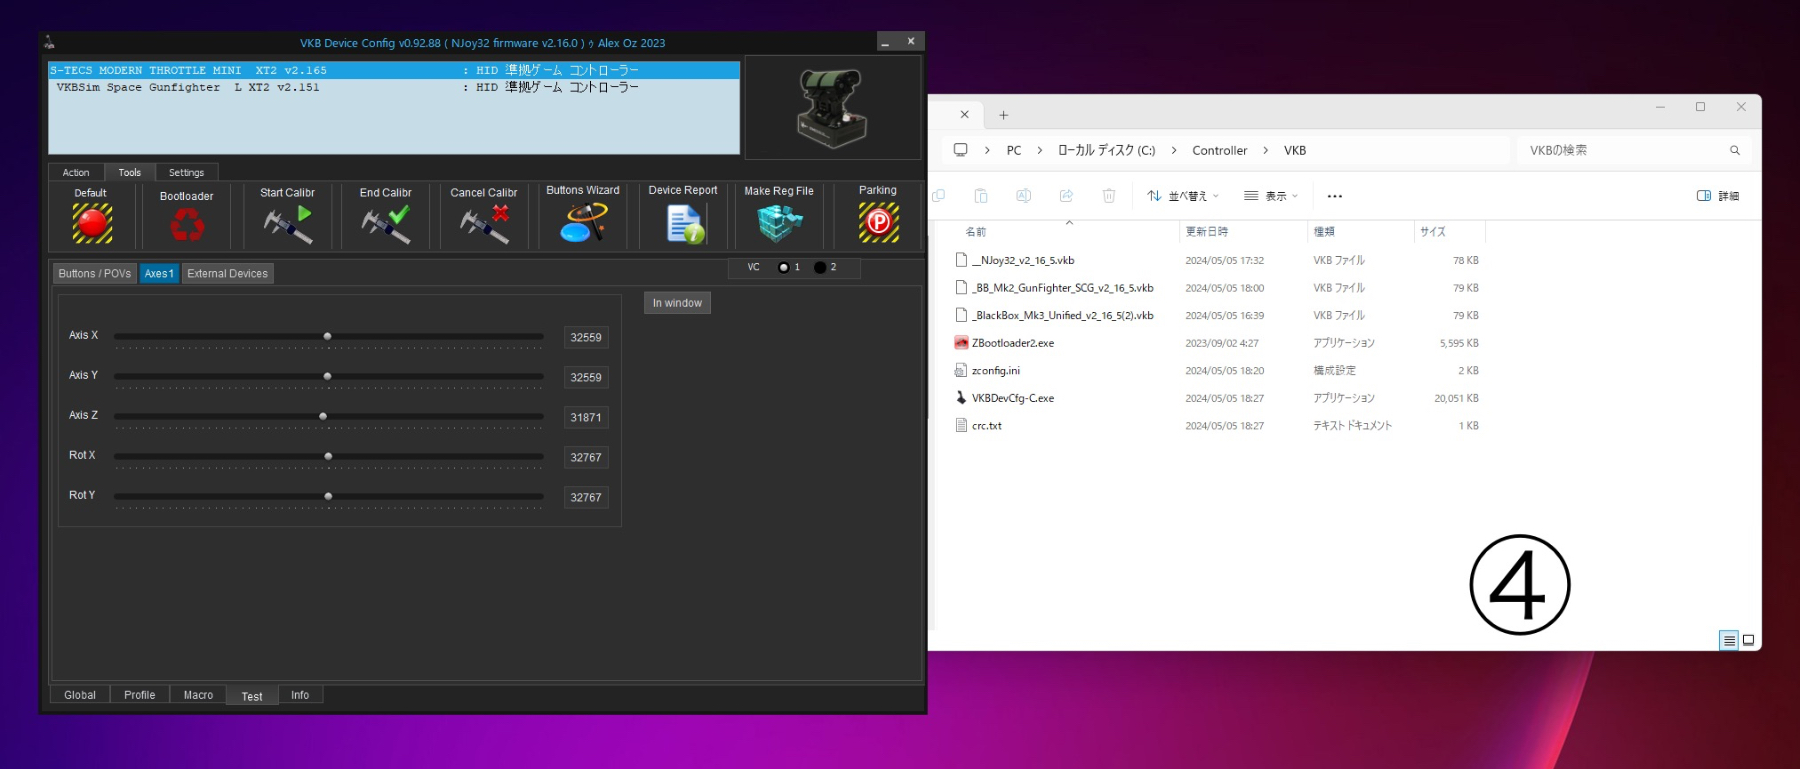This screenshot has width=1800, height=769.
Task: Click the search magnifier icon in Explorer
Action: click(1735, 150)
